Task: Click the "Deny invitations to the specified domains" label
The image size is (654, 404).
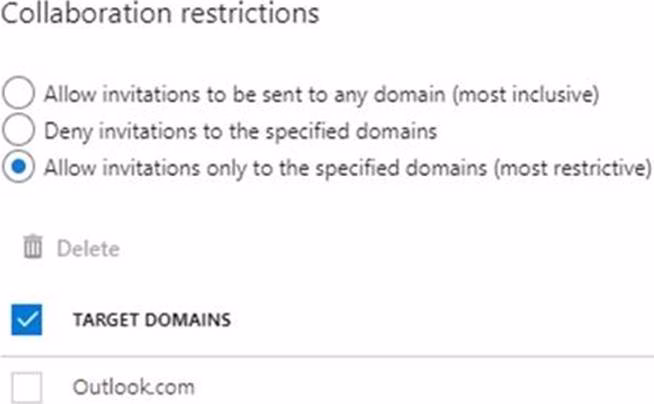Action: tap(241, 130)
